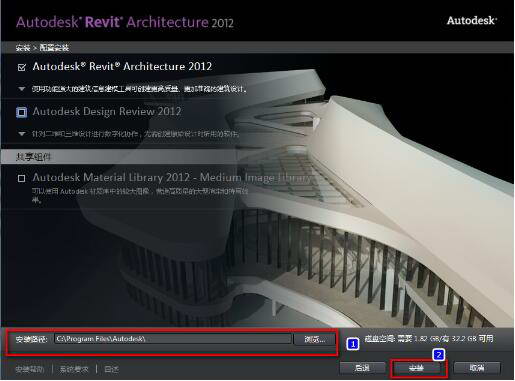Screen dimensions: 515x381
Task: Toggle the Autodesk Material Library 2012 checkbox
Action: [x=21, y=178]
